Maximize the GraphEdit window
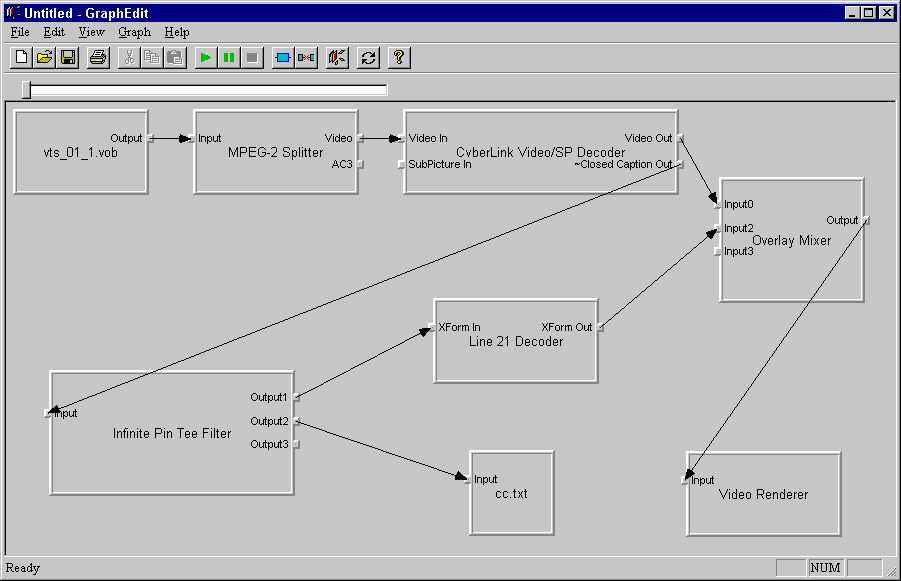Screen dimensions: 901x581 (868, 13)
